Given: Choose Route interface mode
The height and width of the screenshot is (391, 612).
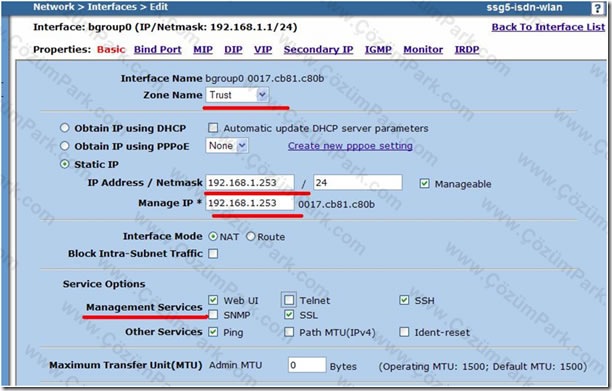Looking at the screenshot, I should coord(251,236).
